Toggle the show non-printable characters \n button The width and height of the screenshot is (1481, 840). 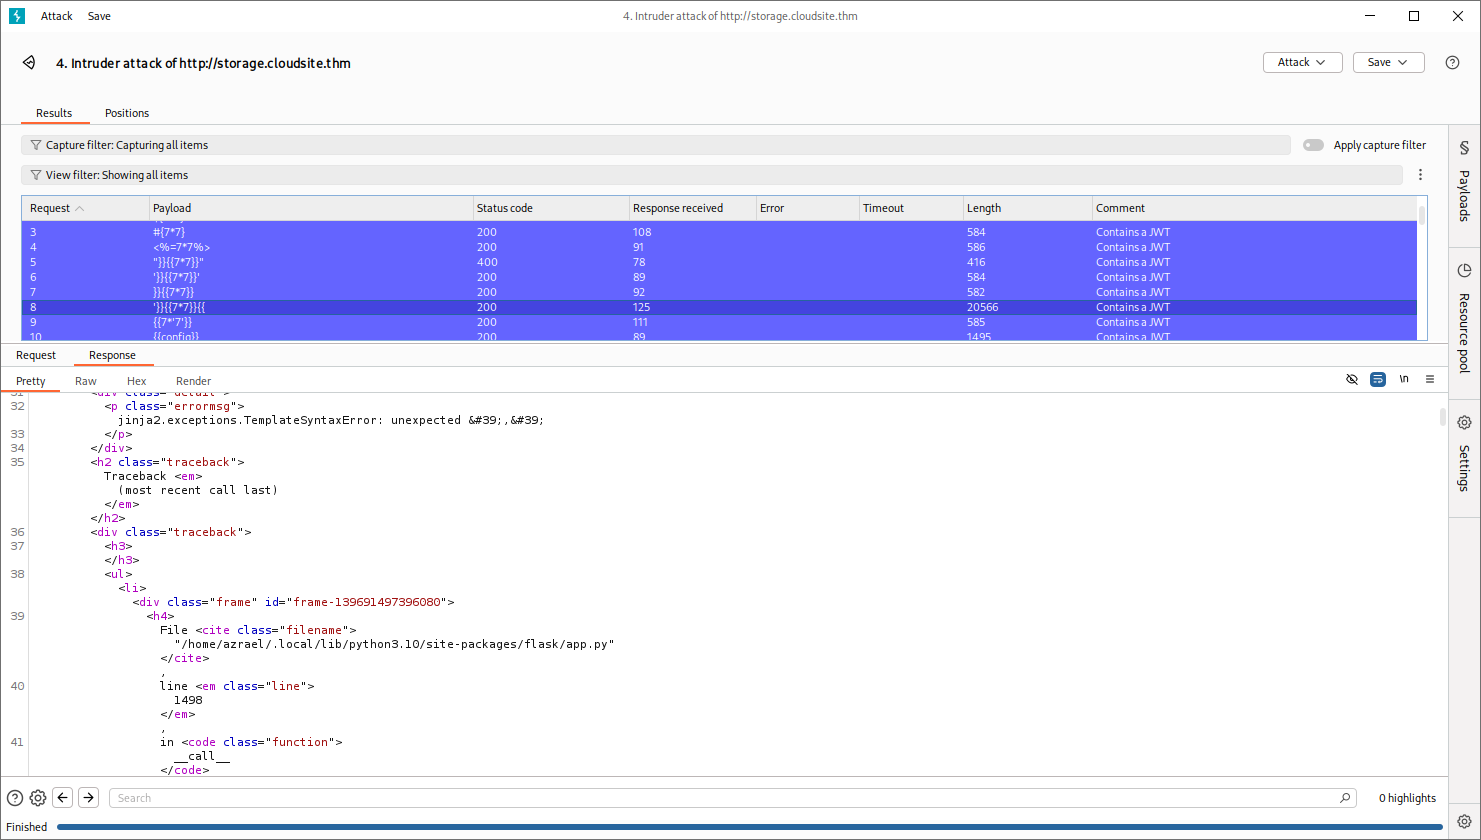[1404, 380]
